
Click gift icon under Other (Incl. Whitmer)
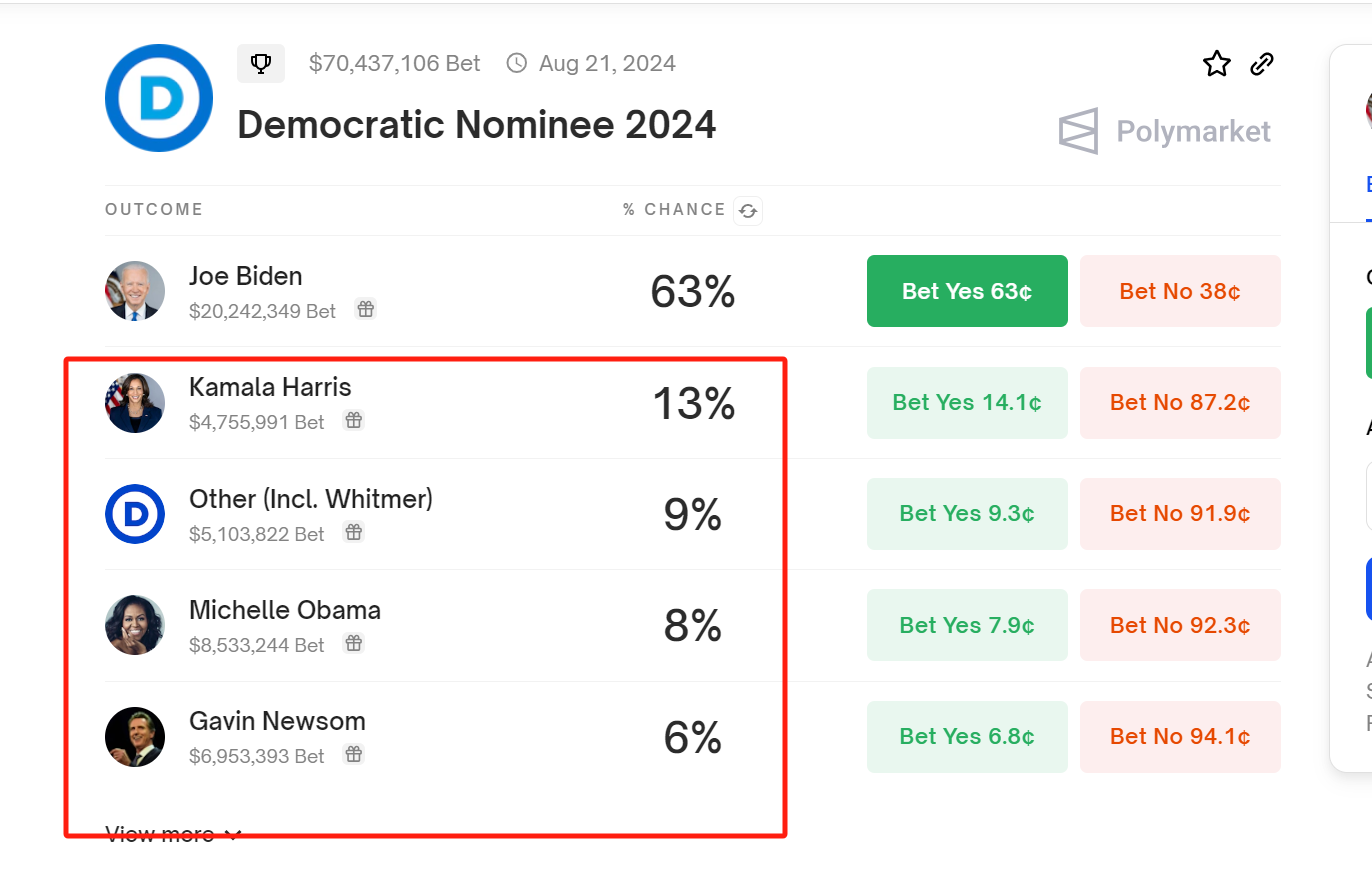point(353,533)
